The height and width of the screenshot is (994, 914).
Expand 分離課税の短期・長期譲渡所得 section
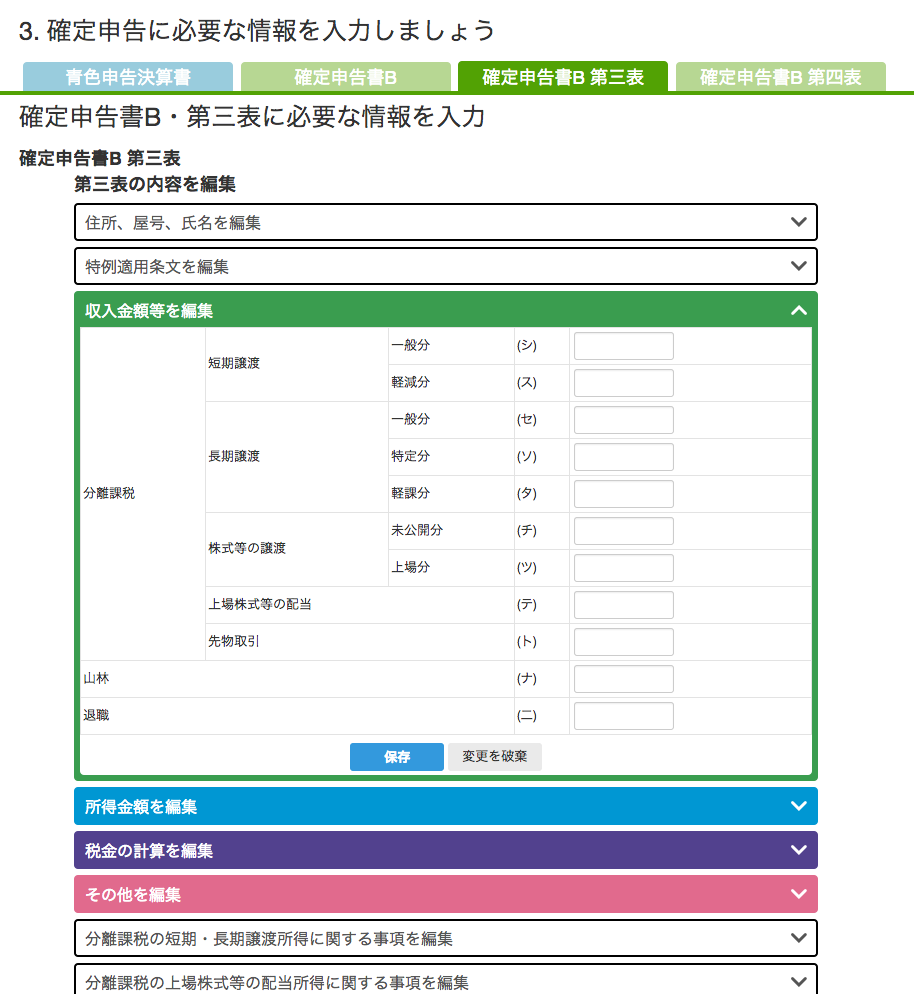tap(445, 938)
